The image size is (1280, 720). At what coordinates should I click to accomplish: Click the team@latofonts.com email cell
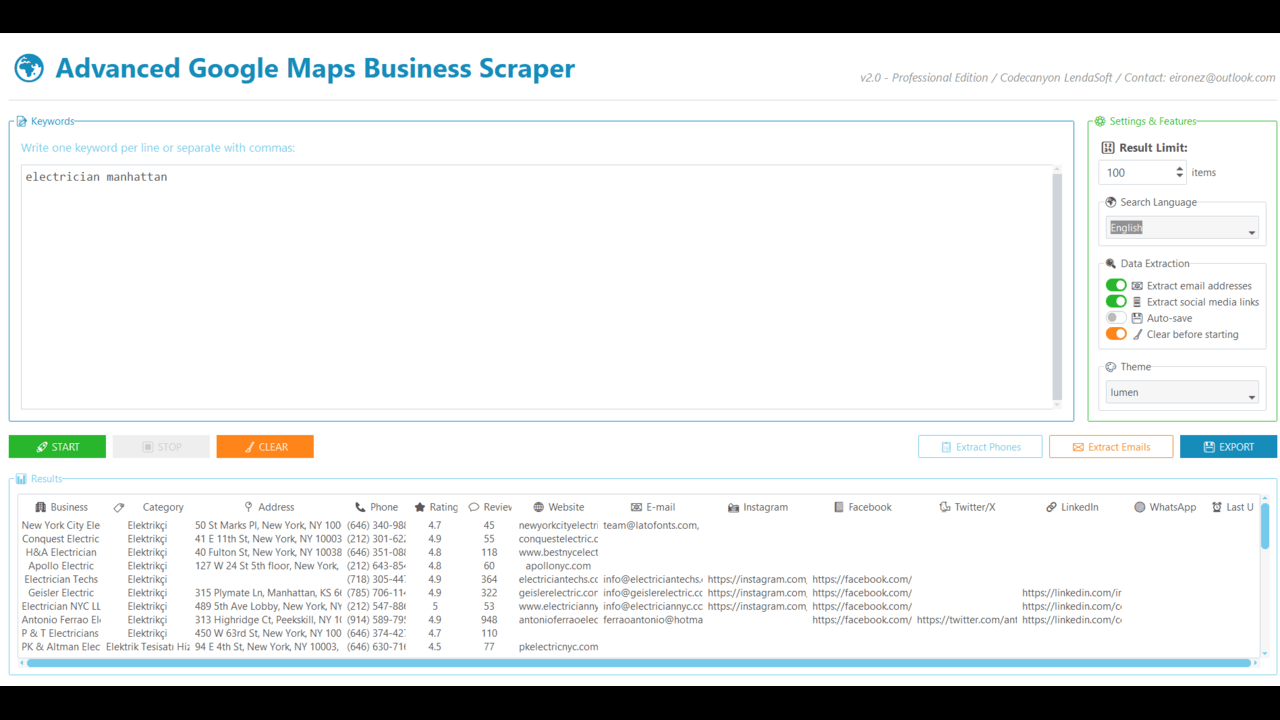coord(651,525)
